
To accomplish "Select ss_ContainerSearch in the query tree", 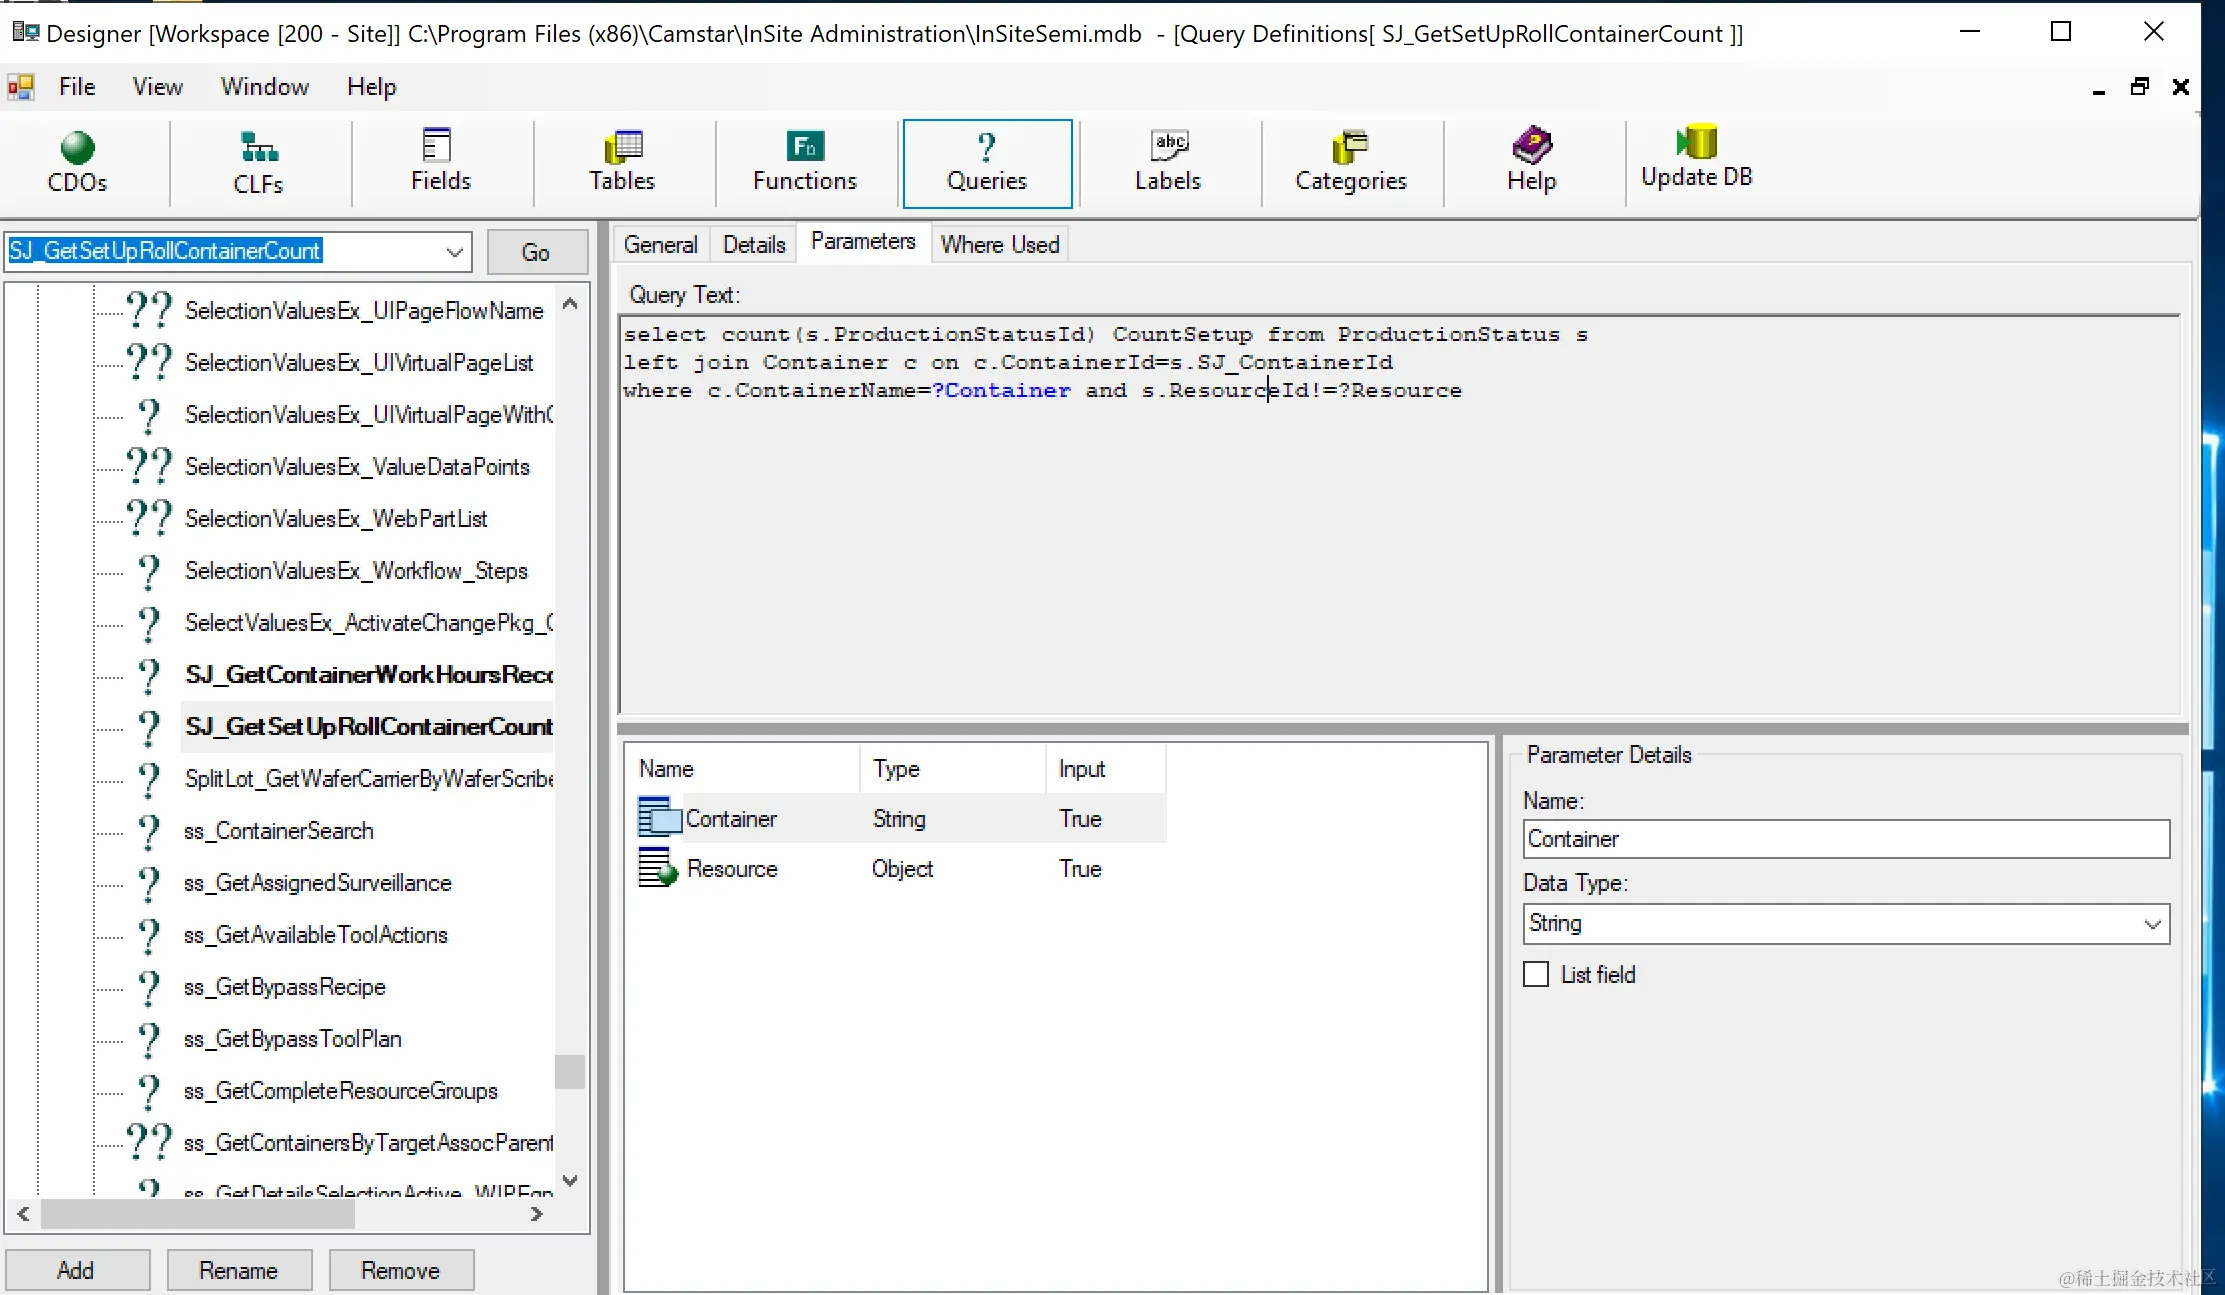I will [278, 831].
